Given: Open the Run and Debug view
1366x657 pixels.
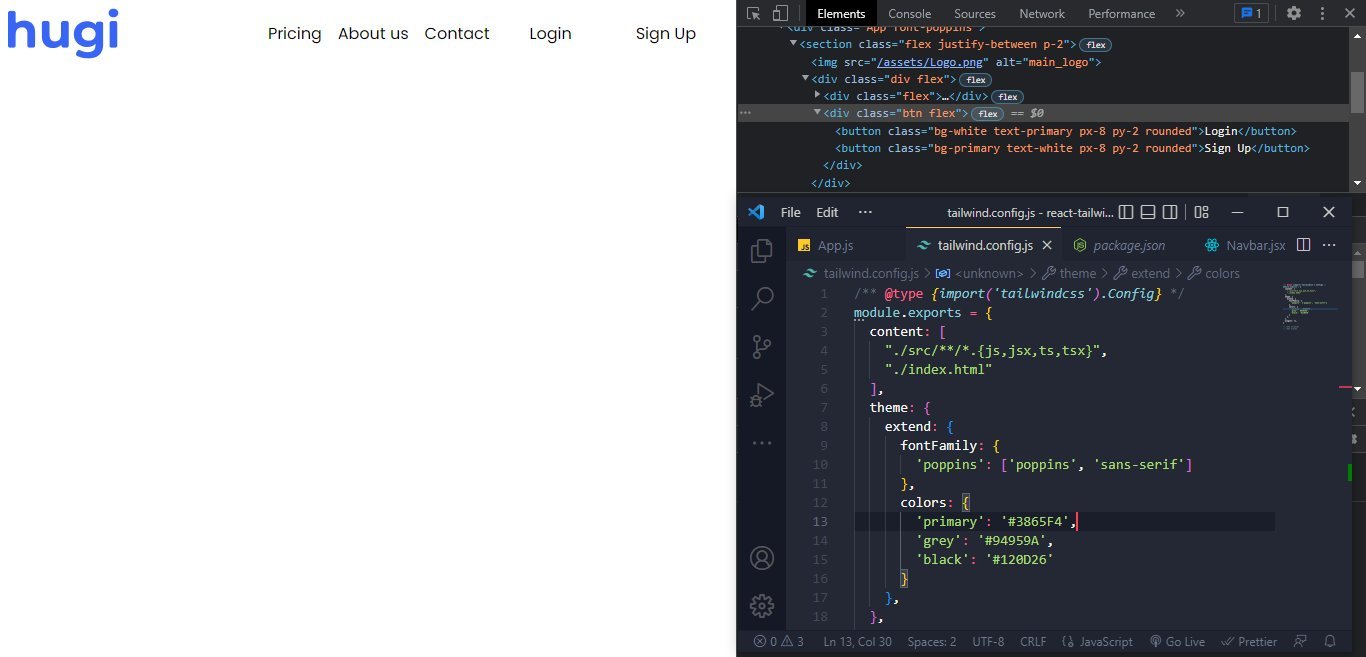Looking at the screenshot, I should tap(762, 394).
